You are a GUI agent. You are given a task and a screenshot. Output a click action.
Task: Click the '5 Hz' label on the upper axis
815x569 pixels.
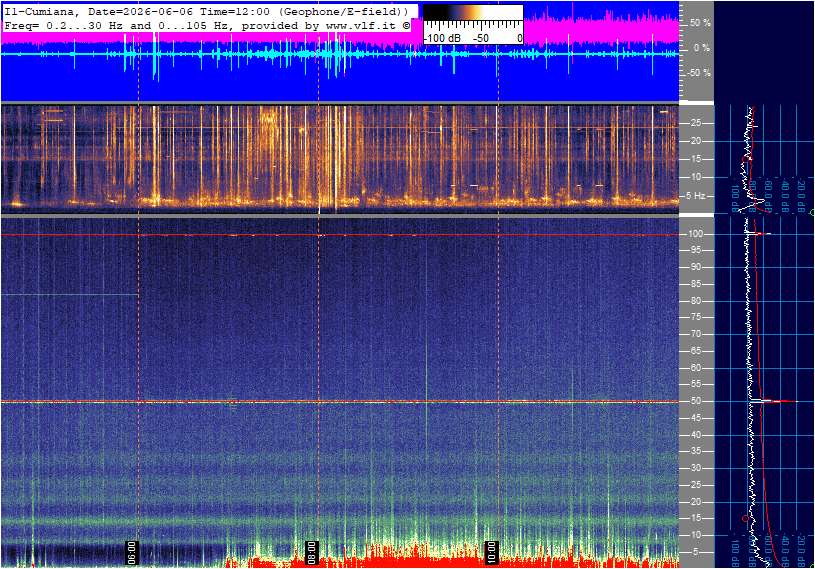(x=696, y=196)
